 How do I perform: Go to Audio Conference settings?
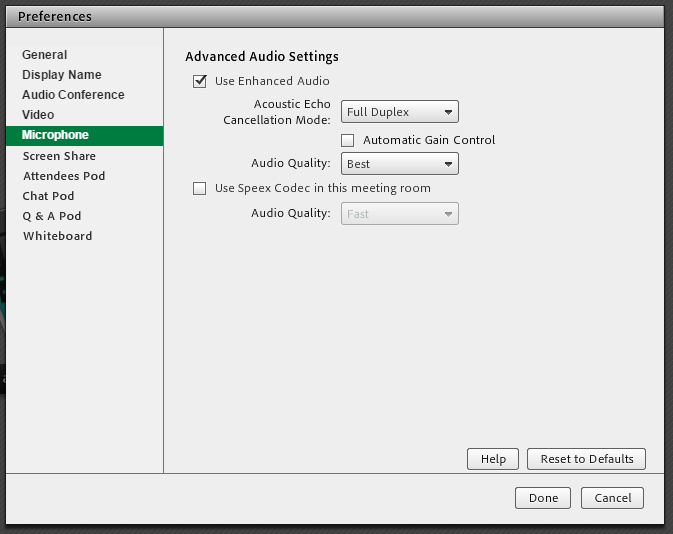click(x=73, y=95)
